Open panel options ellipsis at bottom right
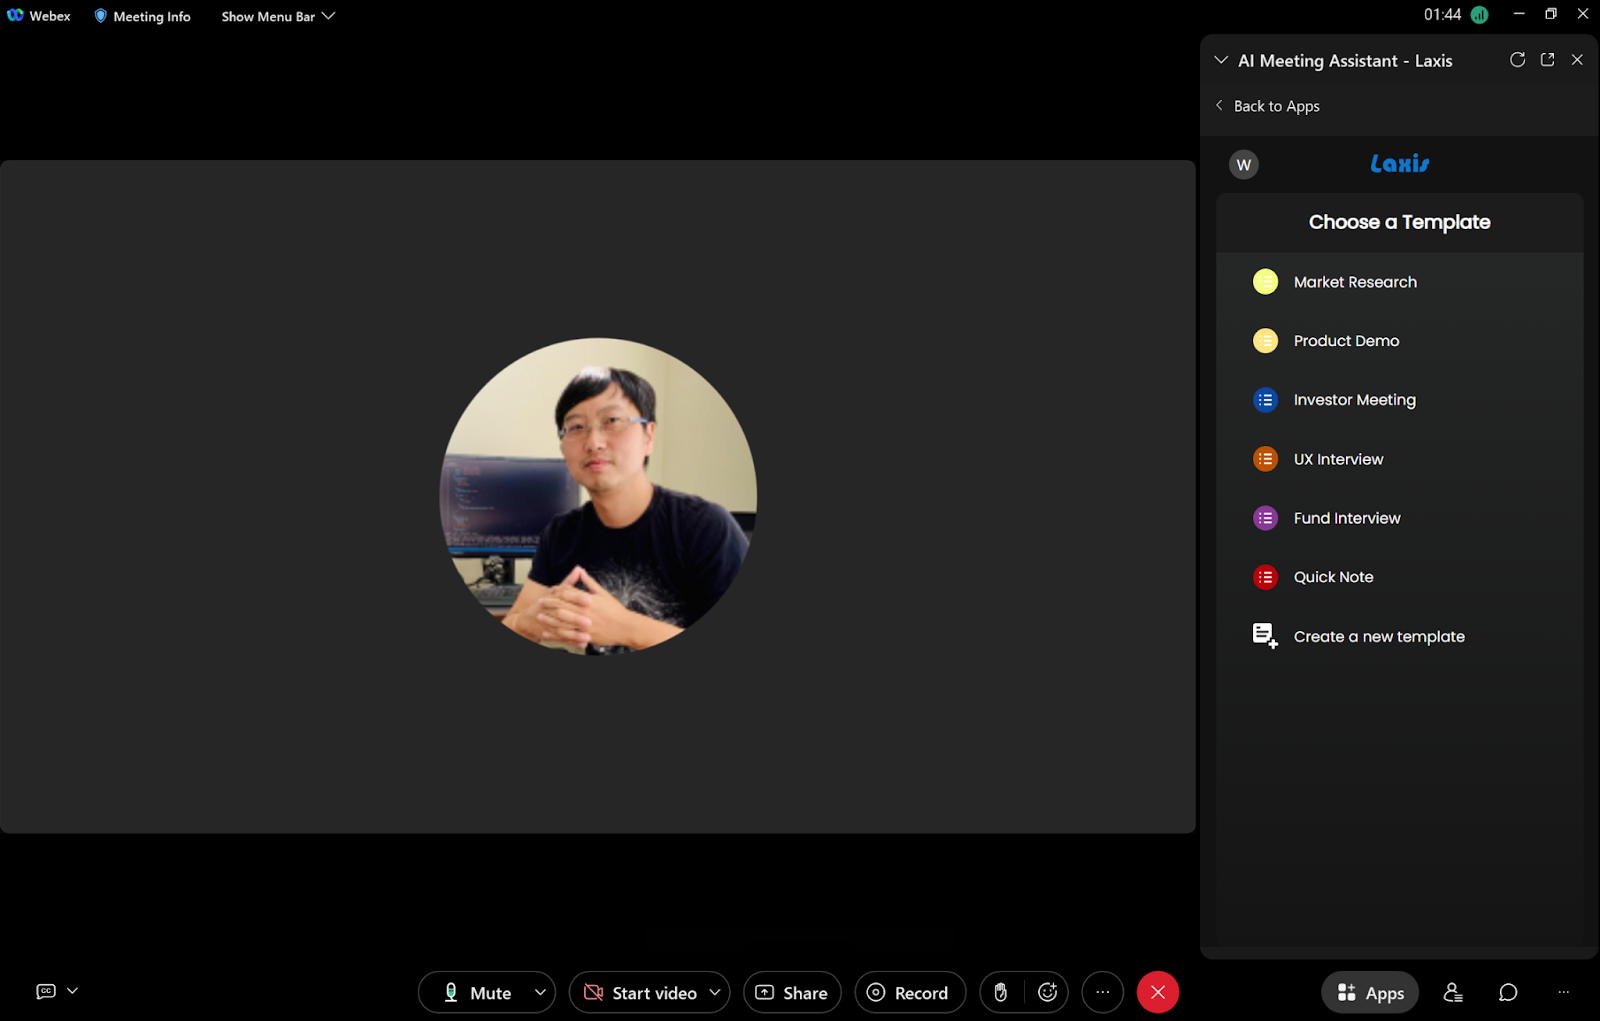1600x1021 pixels. point(1563,992)
